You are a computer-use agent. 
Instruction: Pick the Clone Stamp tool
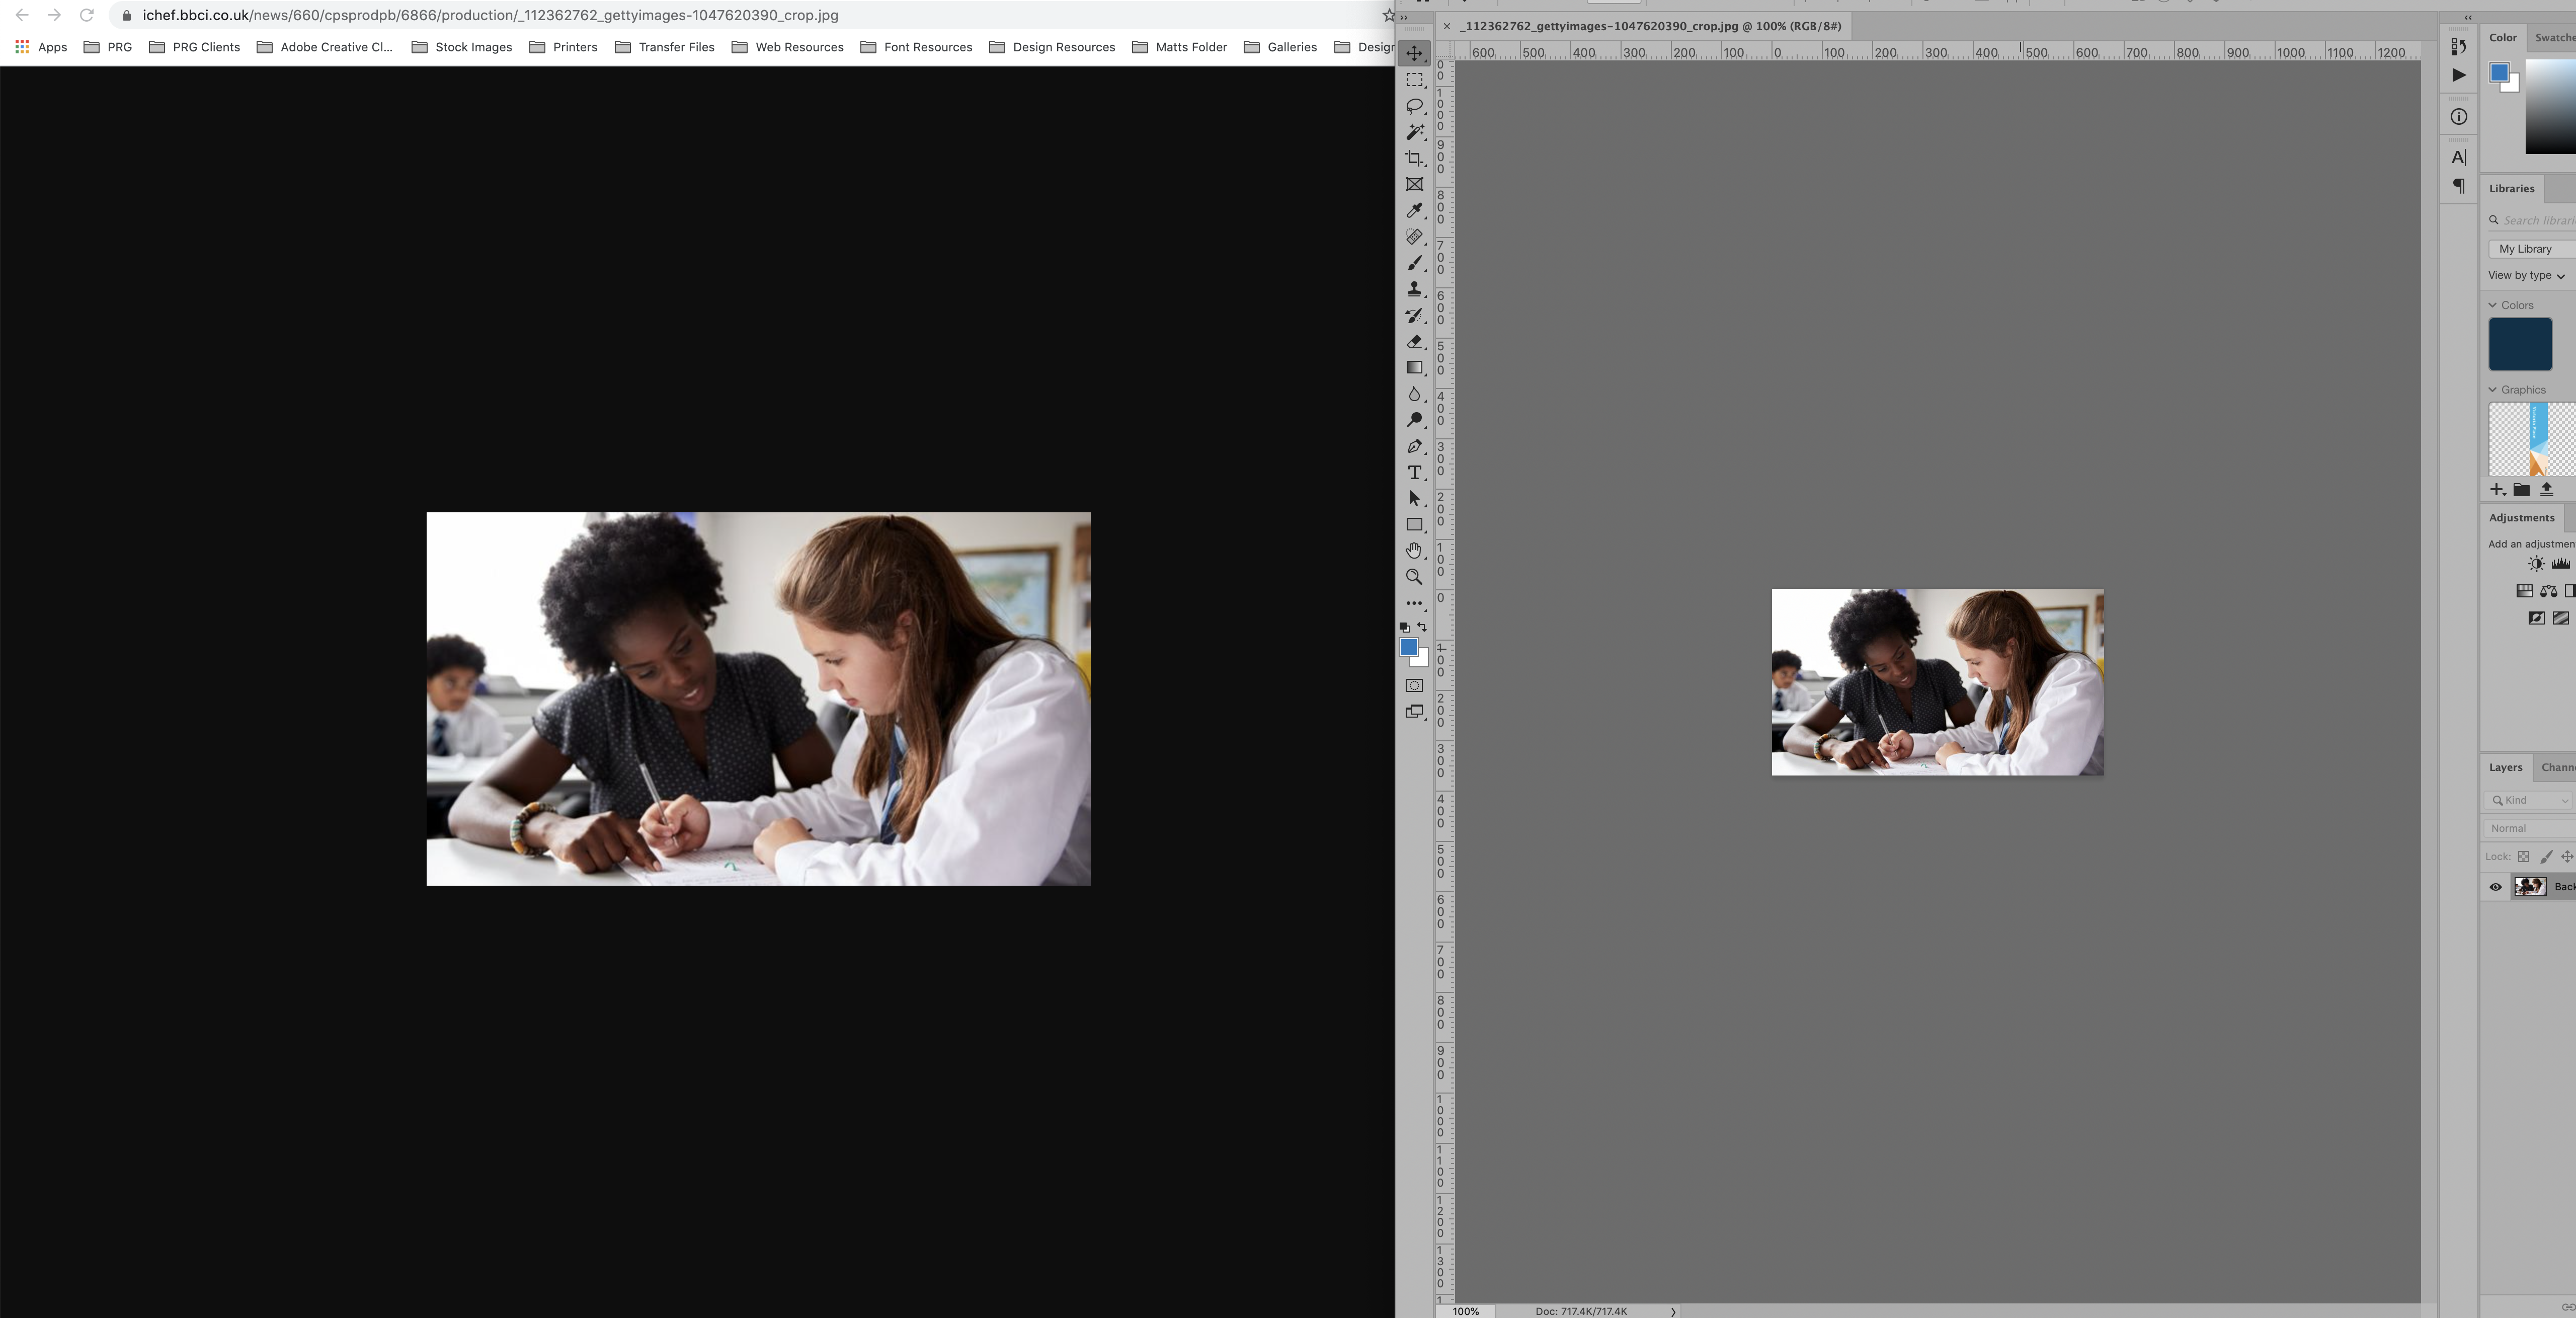[x=1414, y=289]
